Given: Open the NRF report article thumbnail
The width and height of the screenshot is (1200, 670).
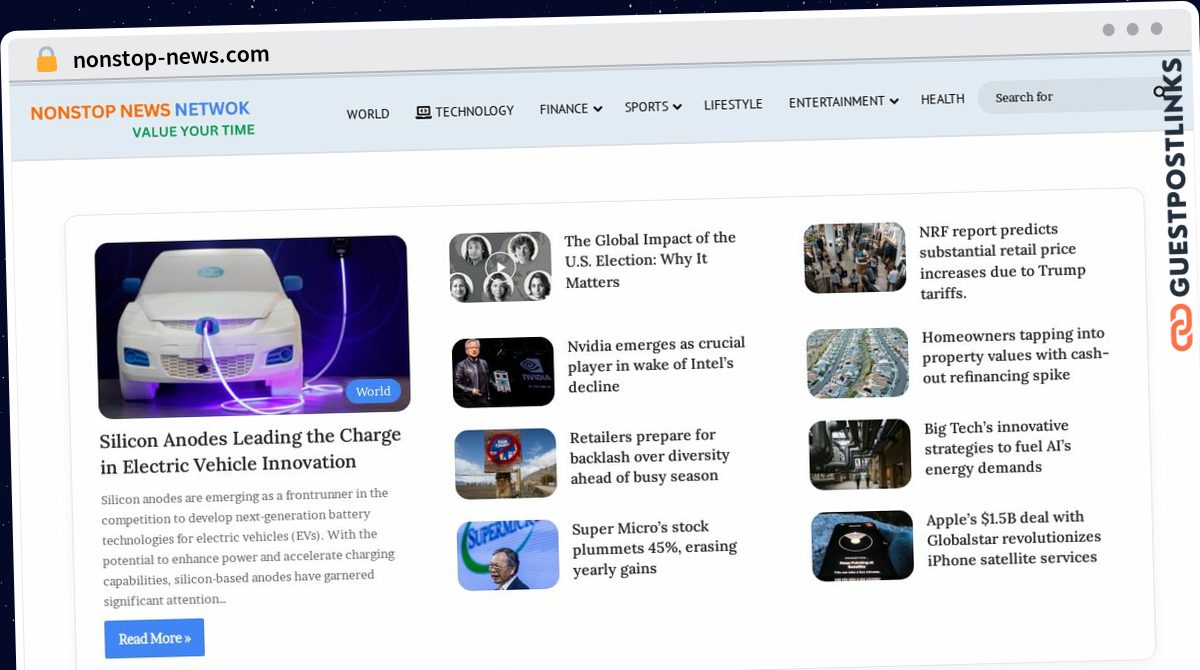Looking at the screenshot, I should (x=855, y=258).
